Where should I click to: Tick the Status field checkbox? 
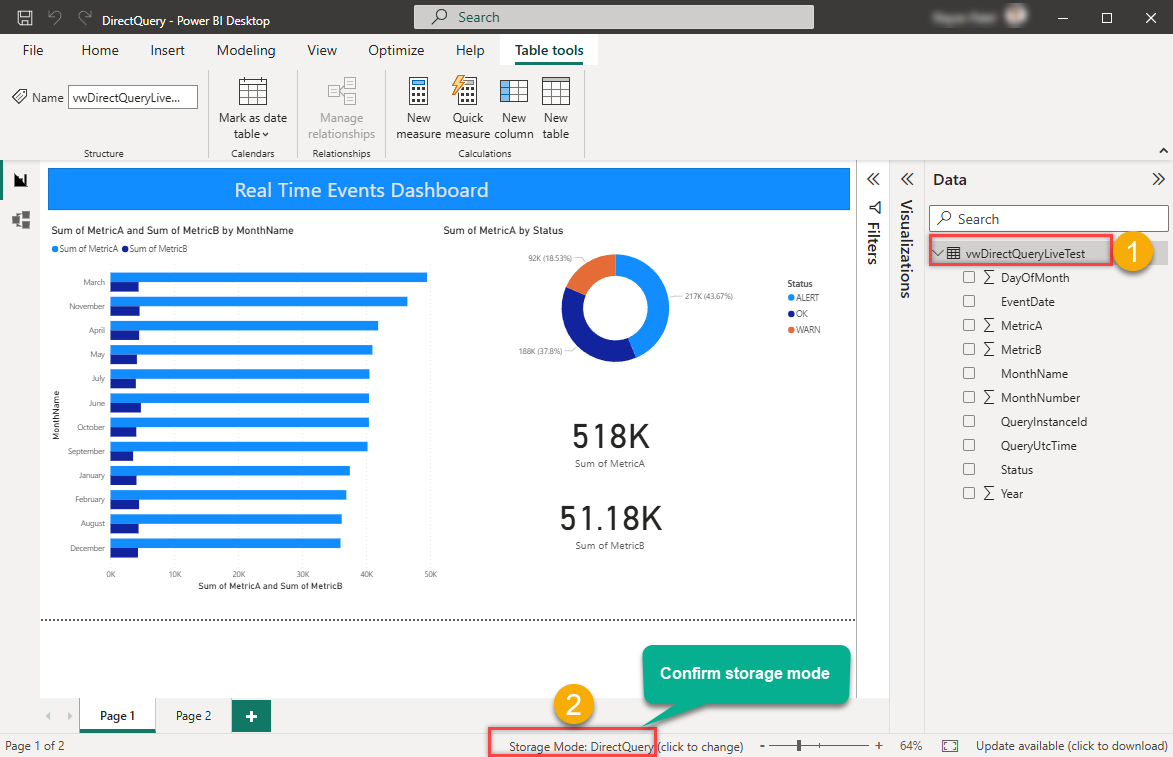968,470
